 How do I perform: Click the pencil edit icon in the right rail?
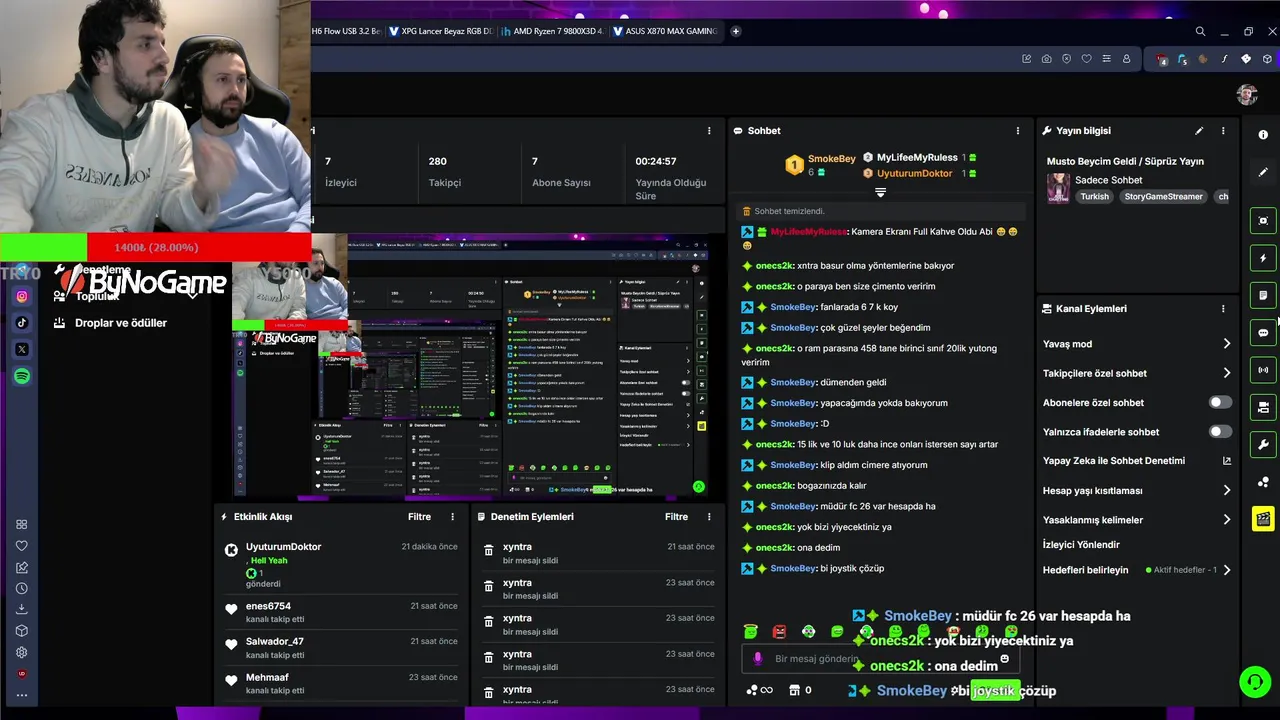(x=1263, y=172)
